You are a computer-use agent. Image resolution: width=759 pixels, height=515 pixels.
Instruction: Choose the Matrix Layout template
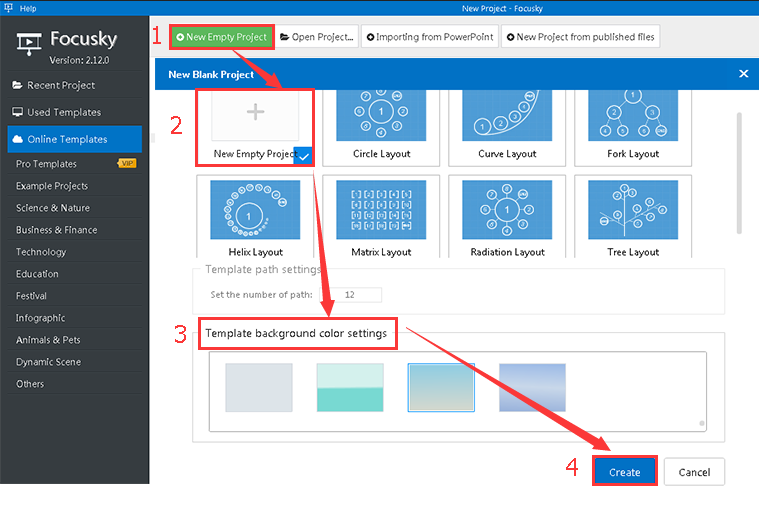click(381, 216)
